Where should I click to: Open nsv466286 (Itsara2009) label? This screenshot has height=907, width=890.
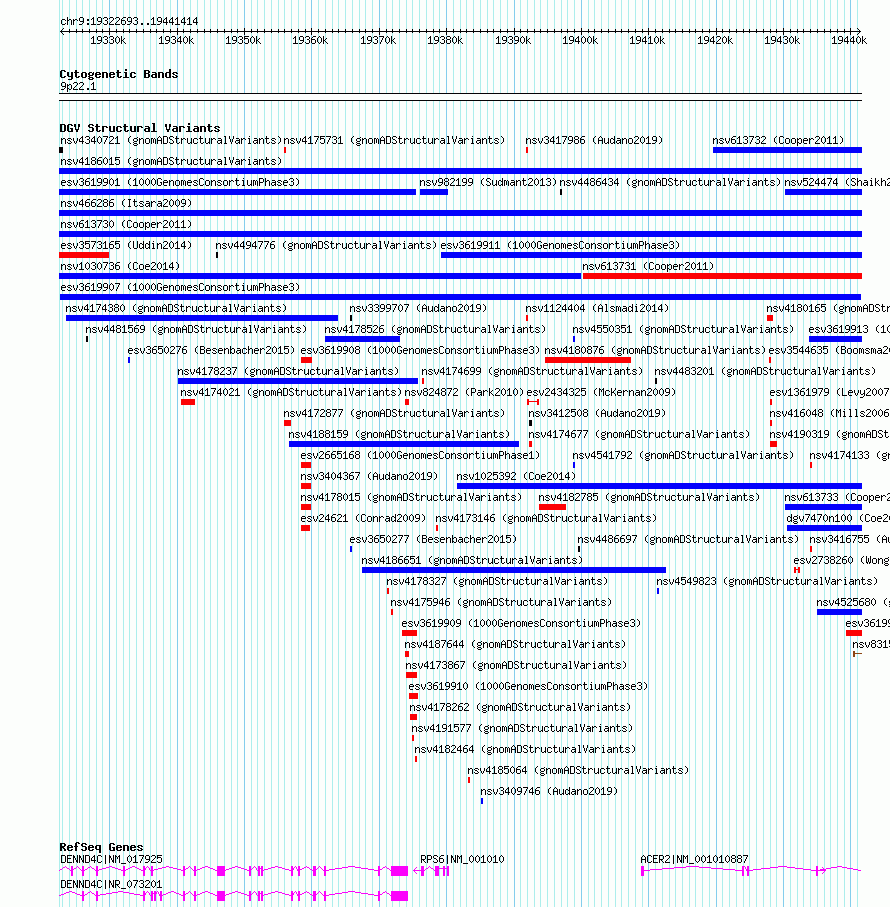pos(125,204)
